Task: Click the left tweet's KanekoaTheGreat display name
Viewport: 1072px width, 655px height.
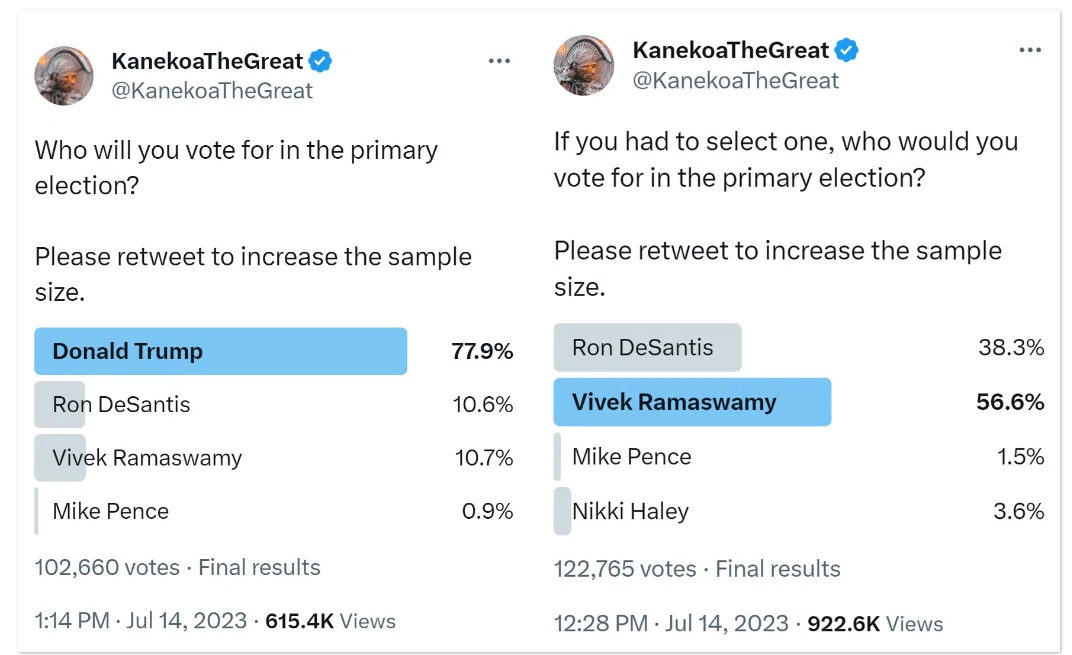Action: 207,61
